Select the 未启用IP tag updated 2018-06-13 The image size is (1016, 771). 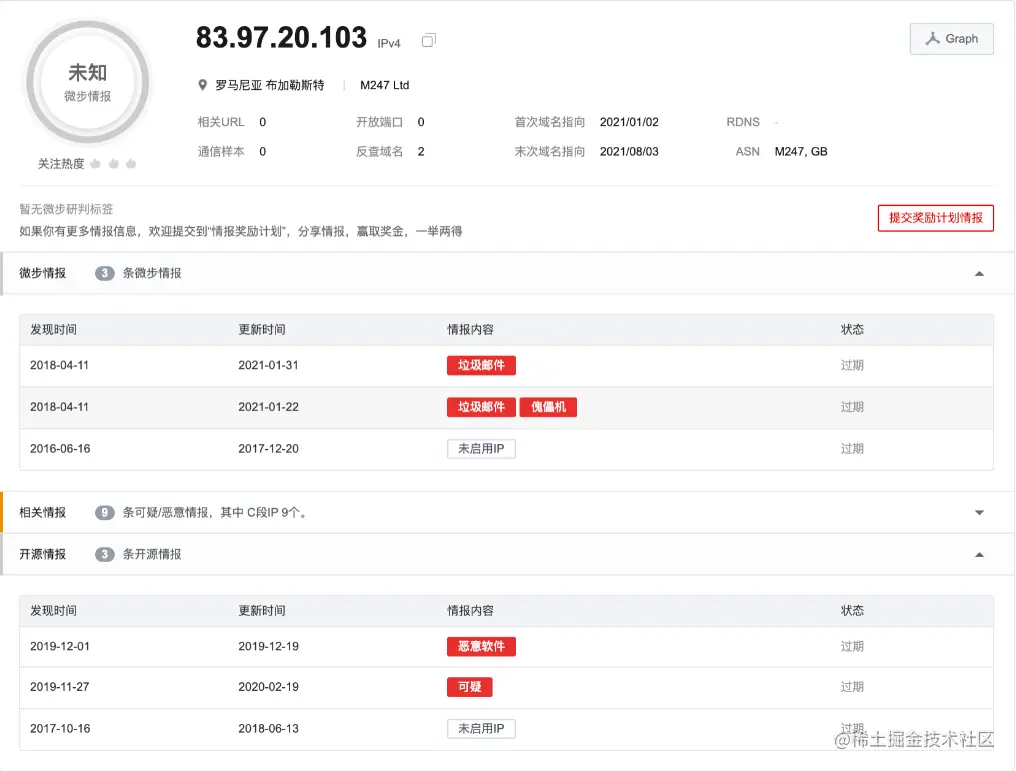point(481,728)
